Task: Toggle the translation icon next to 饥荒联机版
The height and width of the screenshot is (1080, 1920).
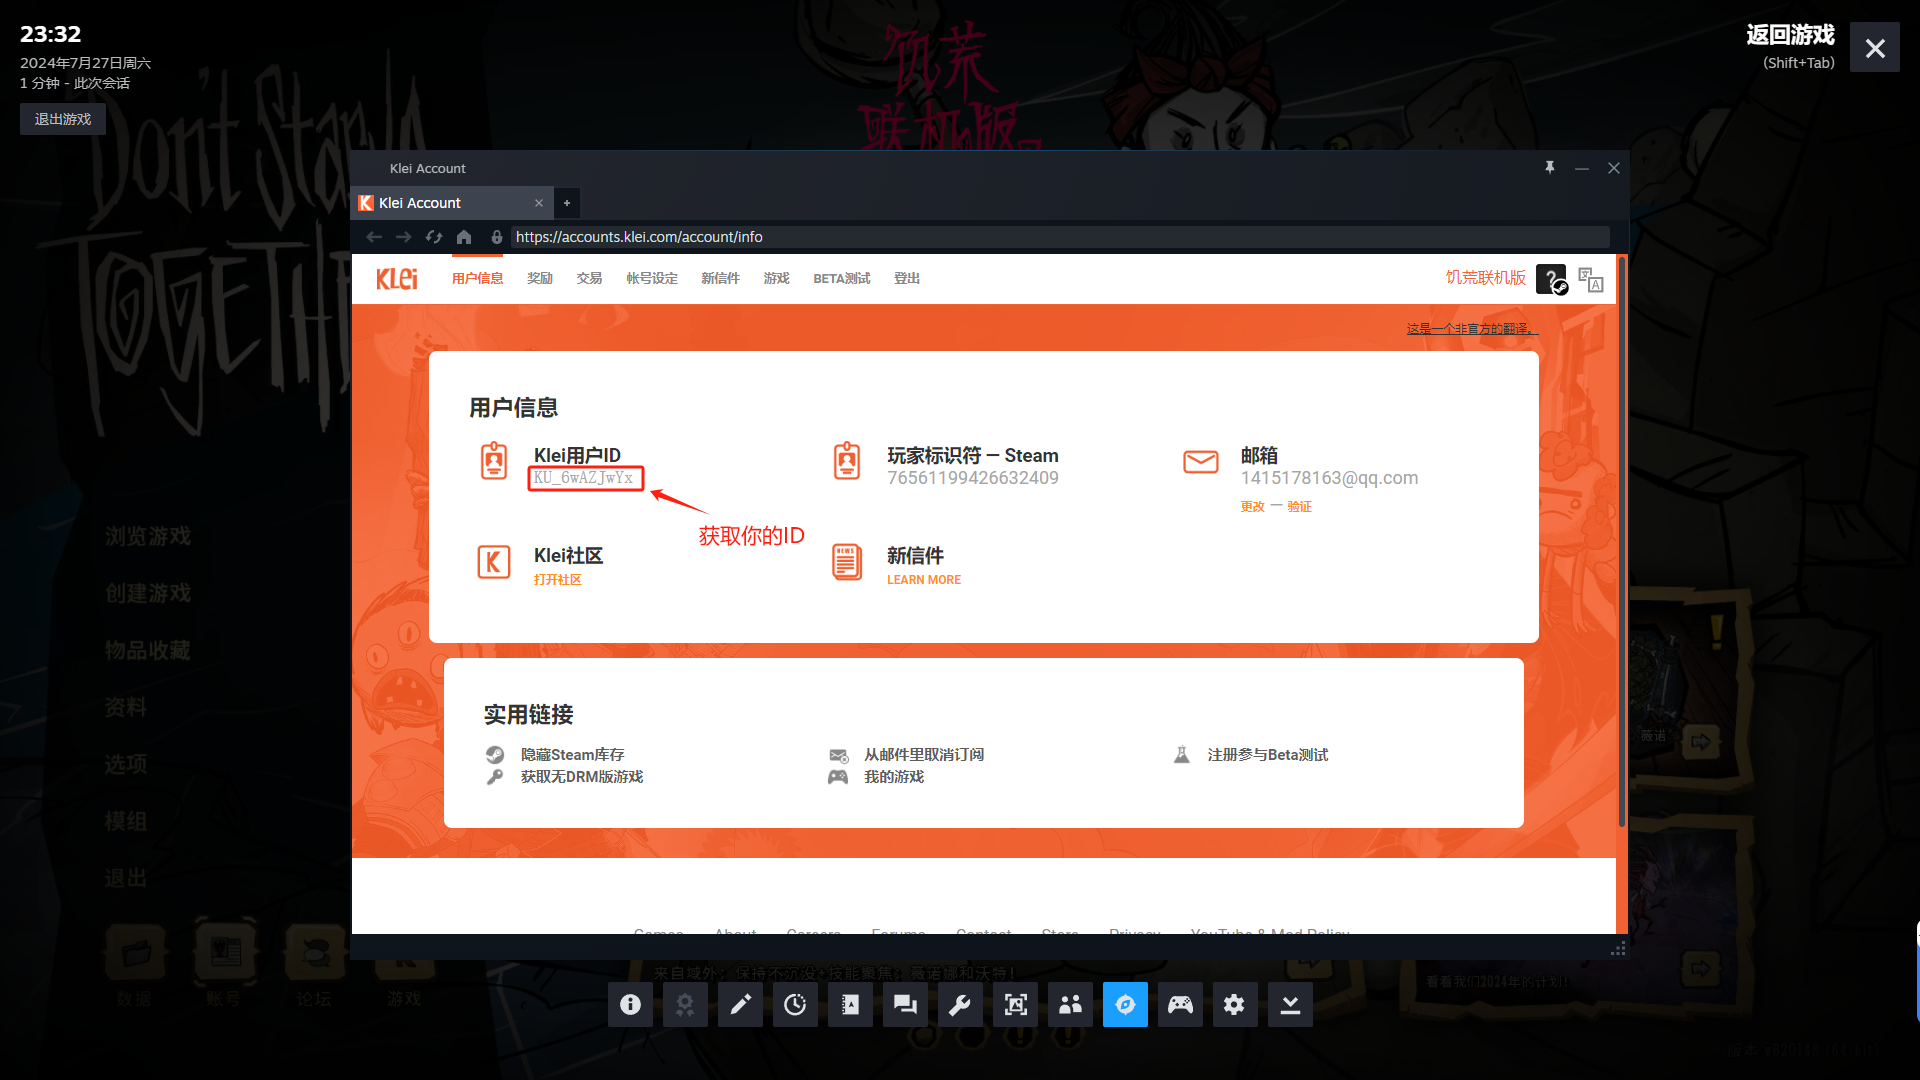Action: 1590,279
